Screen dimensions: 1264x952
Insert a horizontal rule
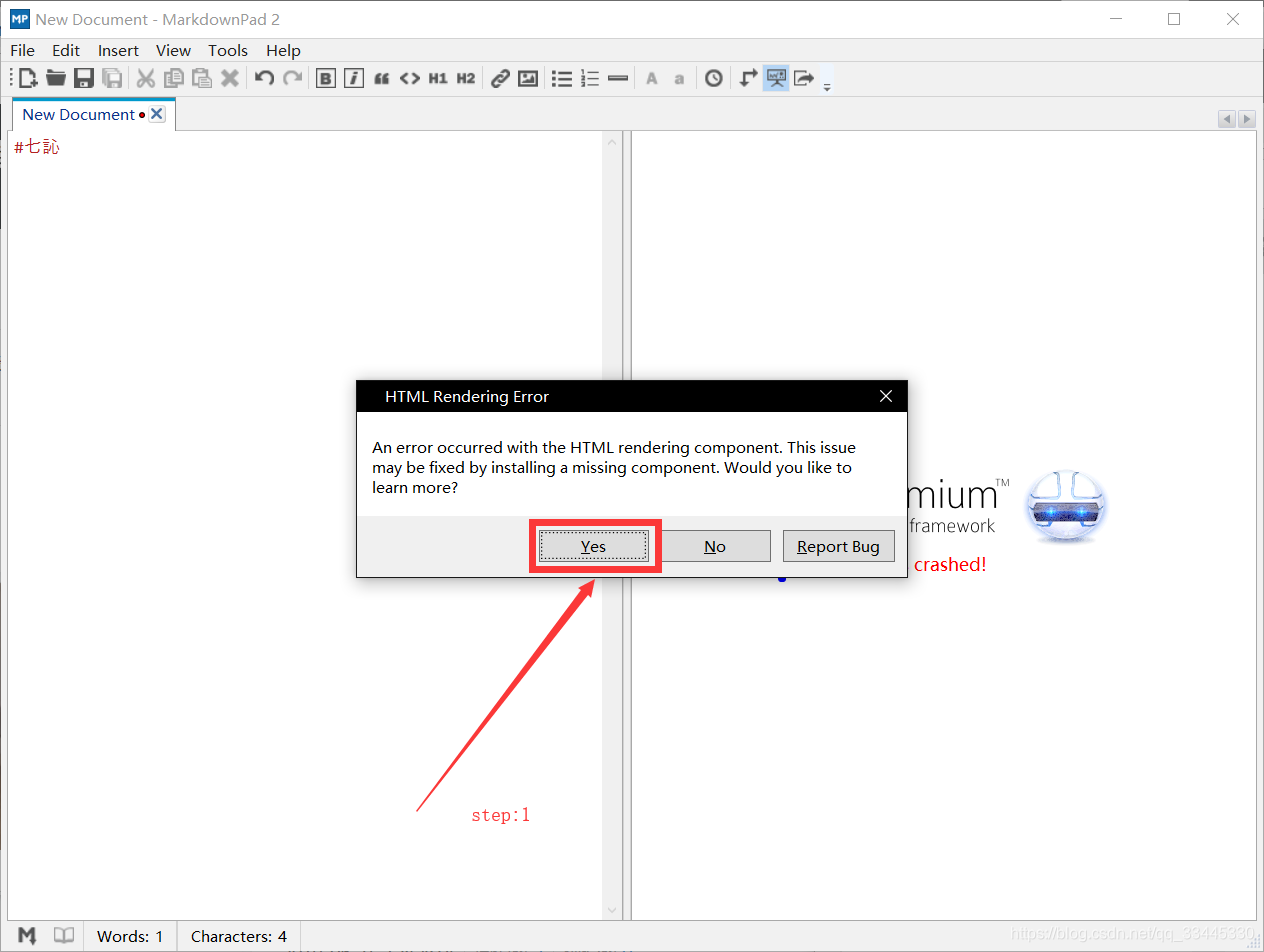(x=618, y=78)
